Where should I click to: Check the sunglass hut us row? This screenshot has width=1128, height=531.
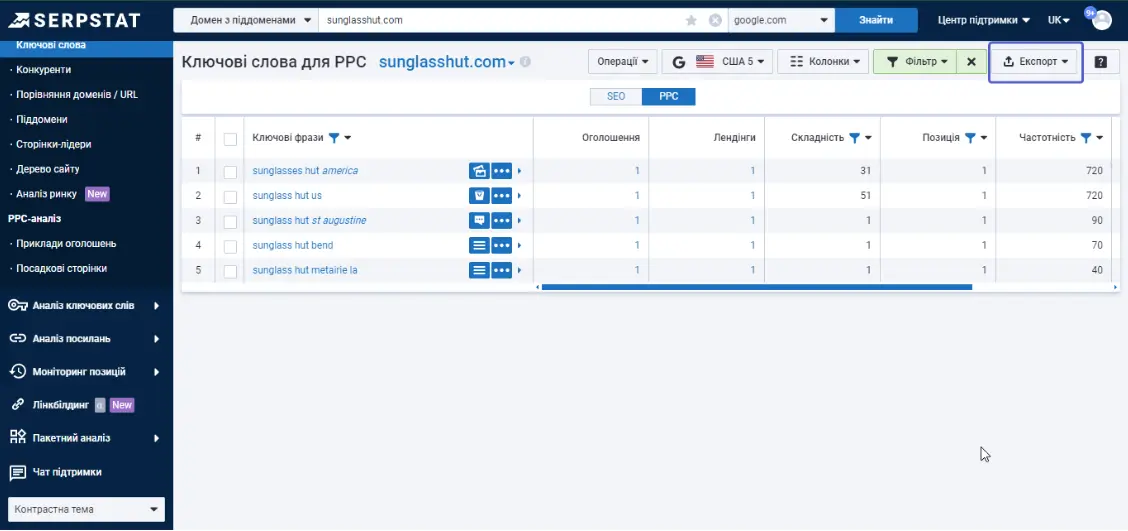click(230, 196)
